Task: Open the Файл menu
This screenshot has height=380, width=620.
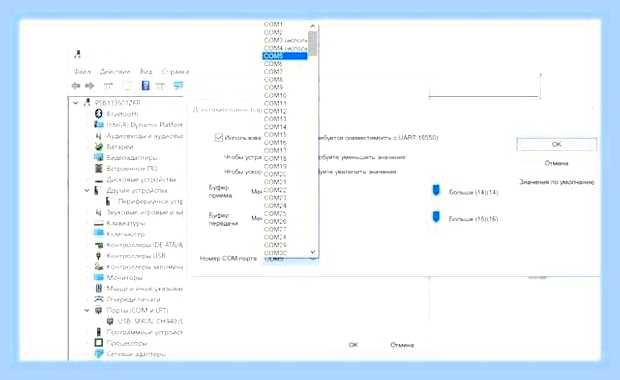Action: tap(82, 72)
